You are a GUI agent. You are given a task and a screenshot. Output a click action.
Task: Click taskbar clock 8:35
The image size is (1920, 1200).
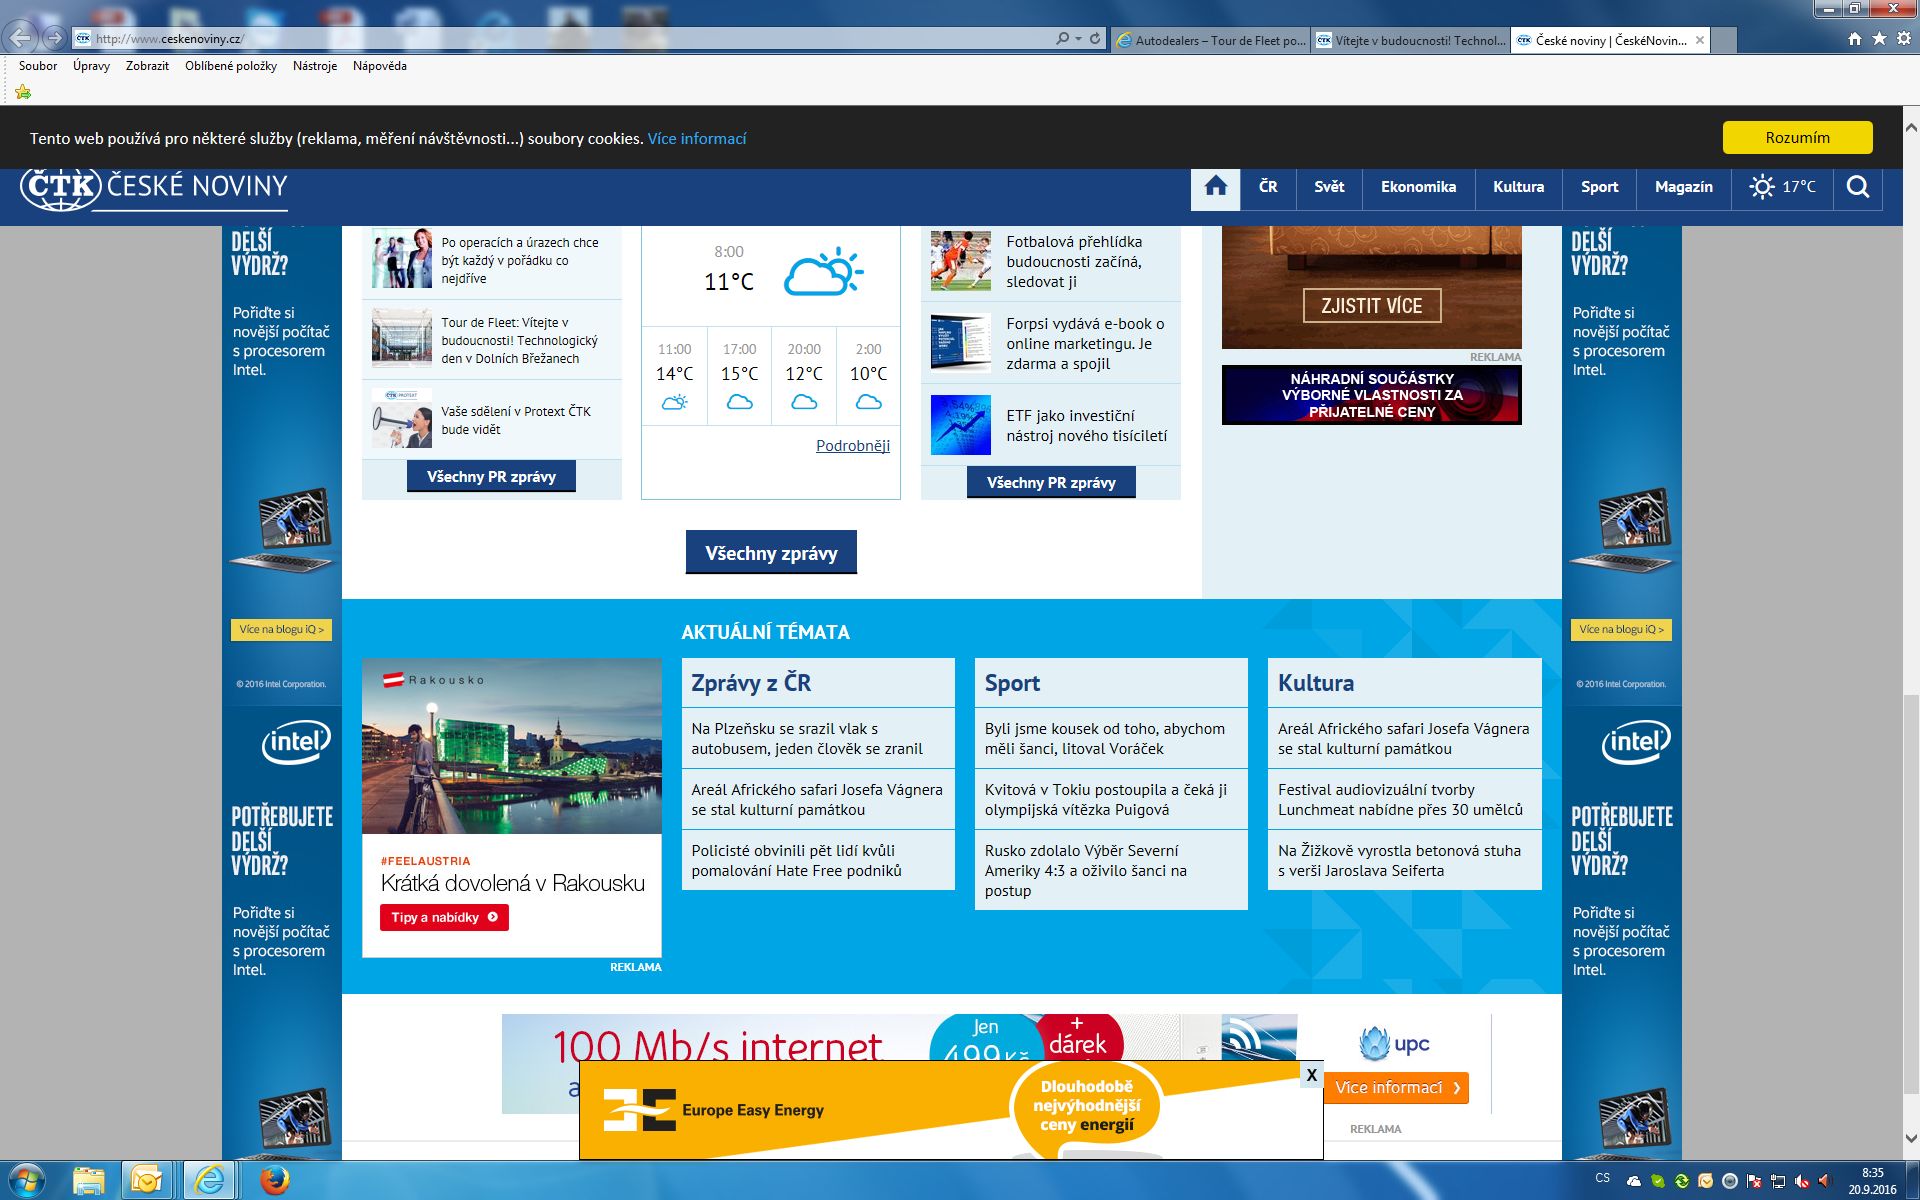[x=1872, y=1173]
